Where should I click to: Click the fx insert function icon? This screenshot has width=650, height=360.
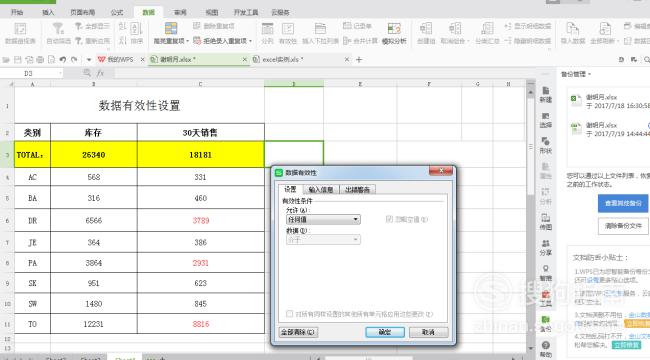[100, 73]
